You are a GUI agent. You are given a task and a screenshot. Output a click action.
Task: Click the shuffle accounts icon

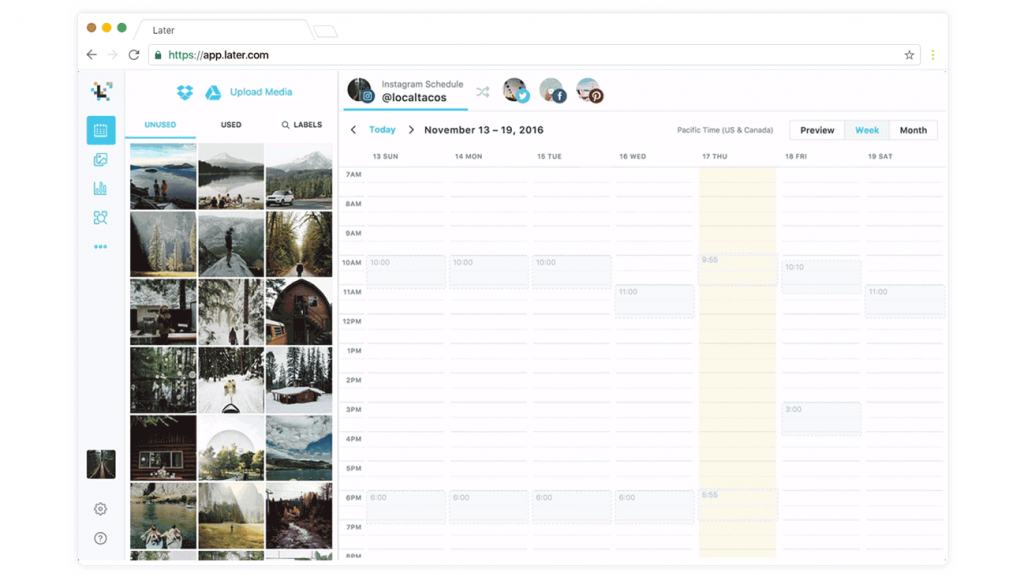click(483, 92)
